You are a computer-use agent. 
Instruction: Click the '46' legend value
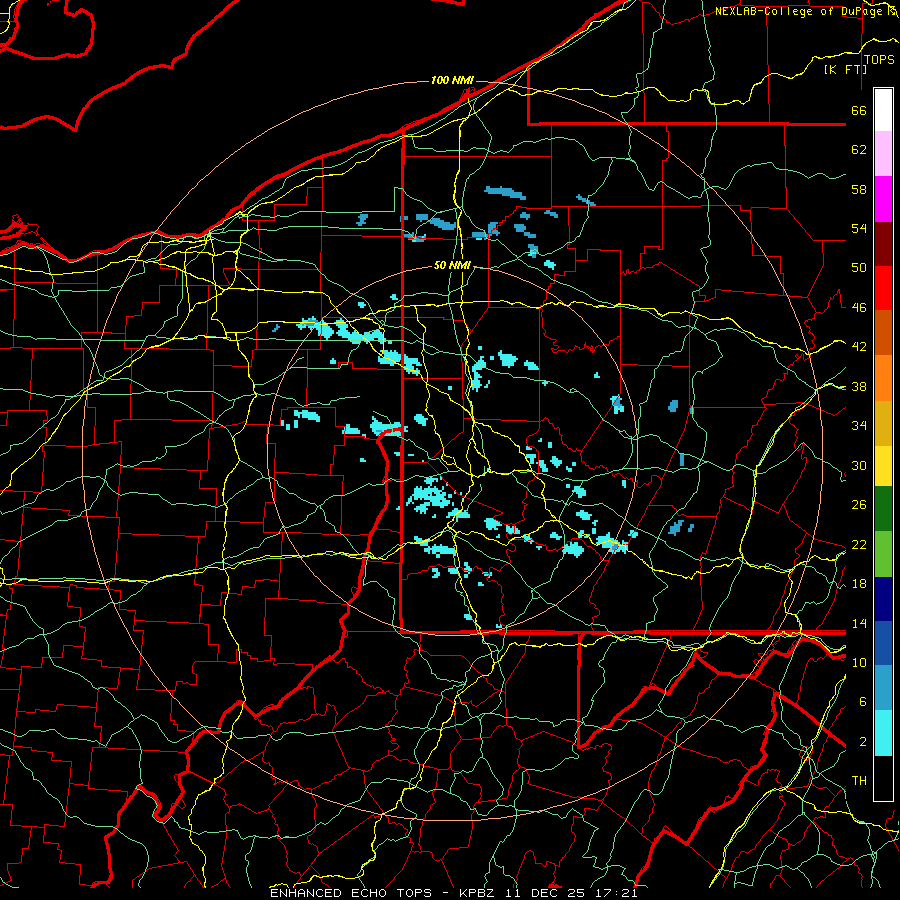click(859, 308)
